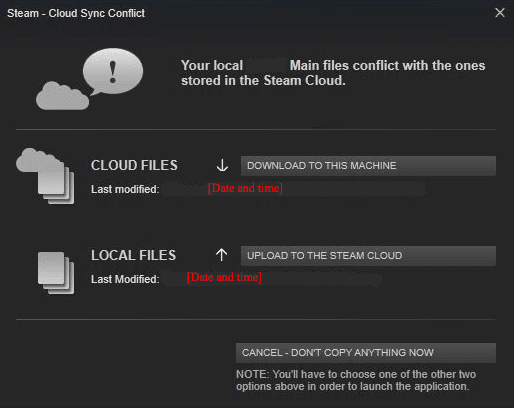Click the conflict message about Steam Cloud
This screenshot has height=408, width=514.
click(333, 73)
